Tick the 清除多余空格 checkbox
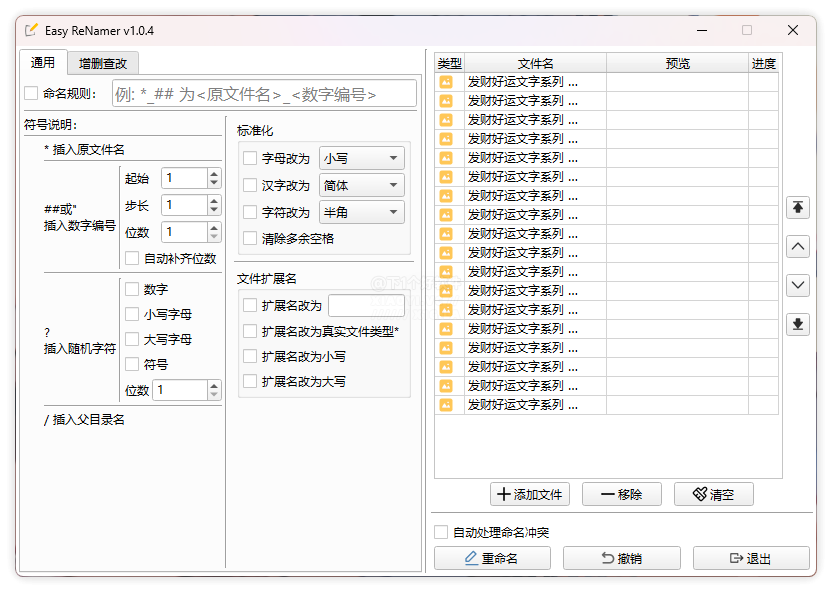Screen dimensions: 832x592 (x=249, y=238)
